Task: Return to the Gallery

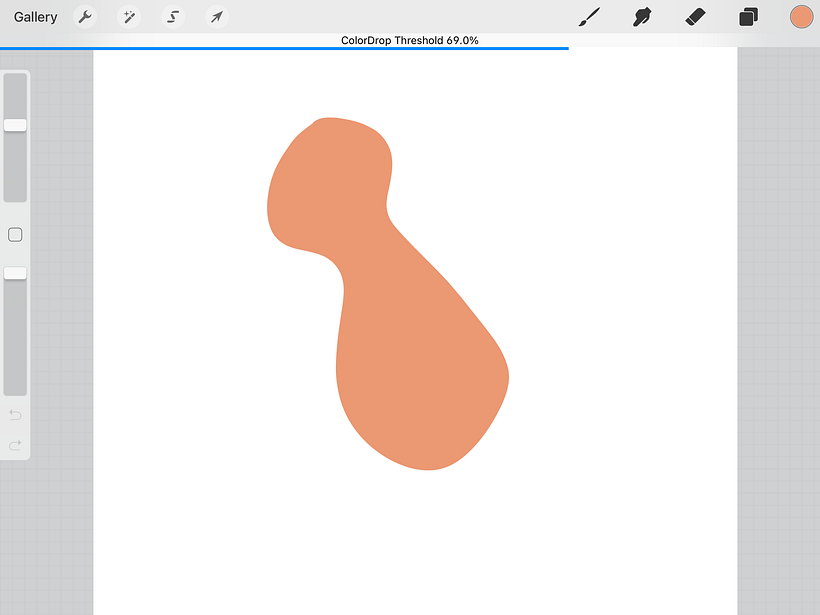Action: tap(36, 17)
